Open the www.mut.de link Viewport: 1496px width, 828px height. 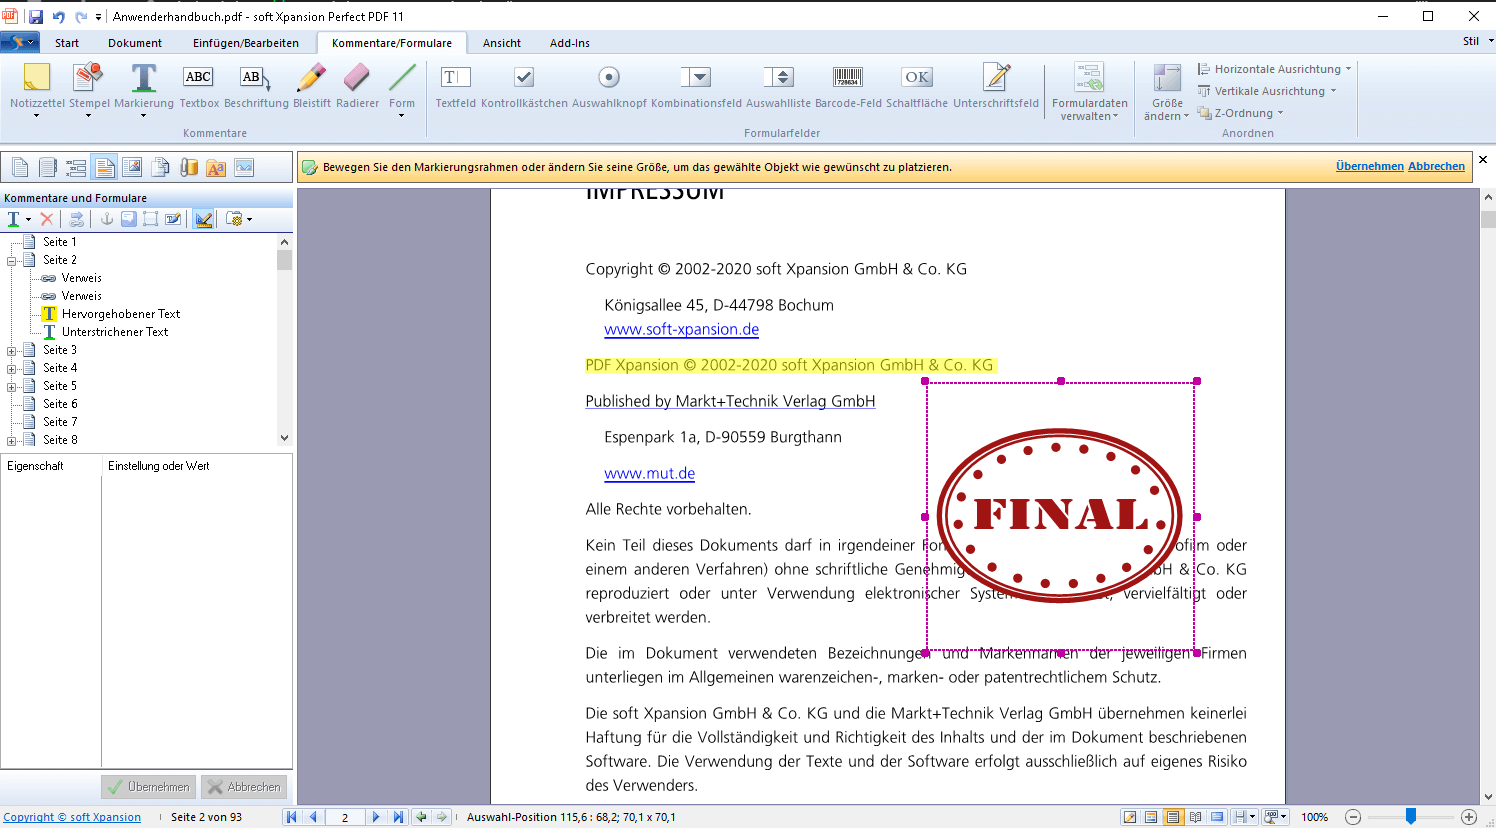pos(649,473)
